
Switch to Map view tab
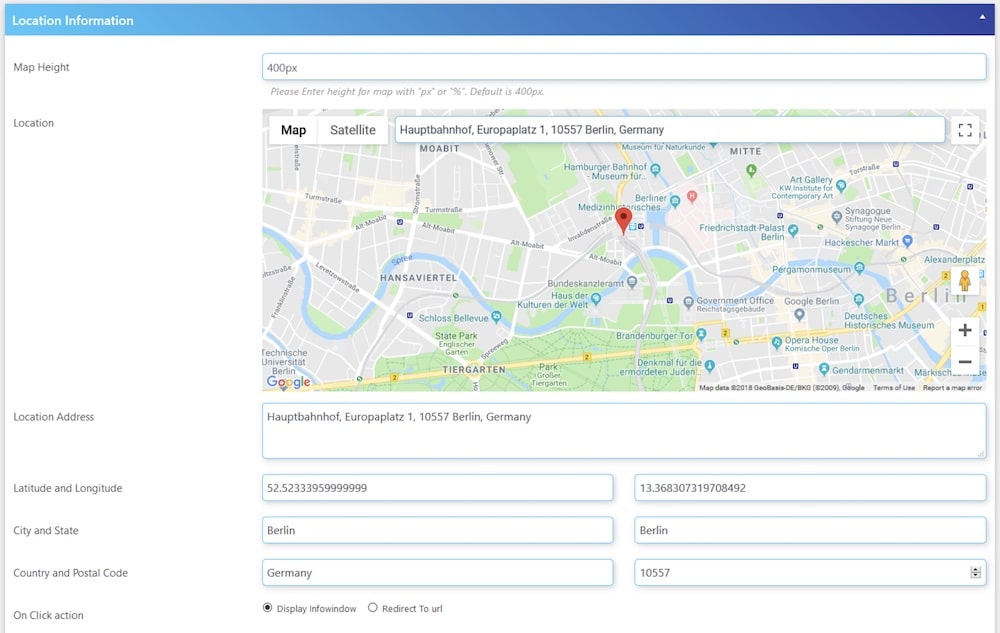click(x=293, y=130)
